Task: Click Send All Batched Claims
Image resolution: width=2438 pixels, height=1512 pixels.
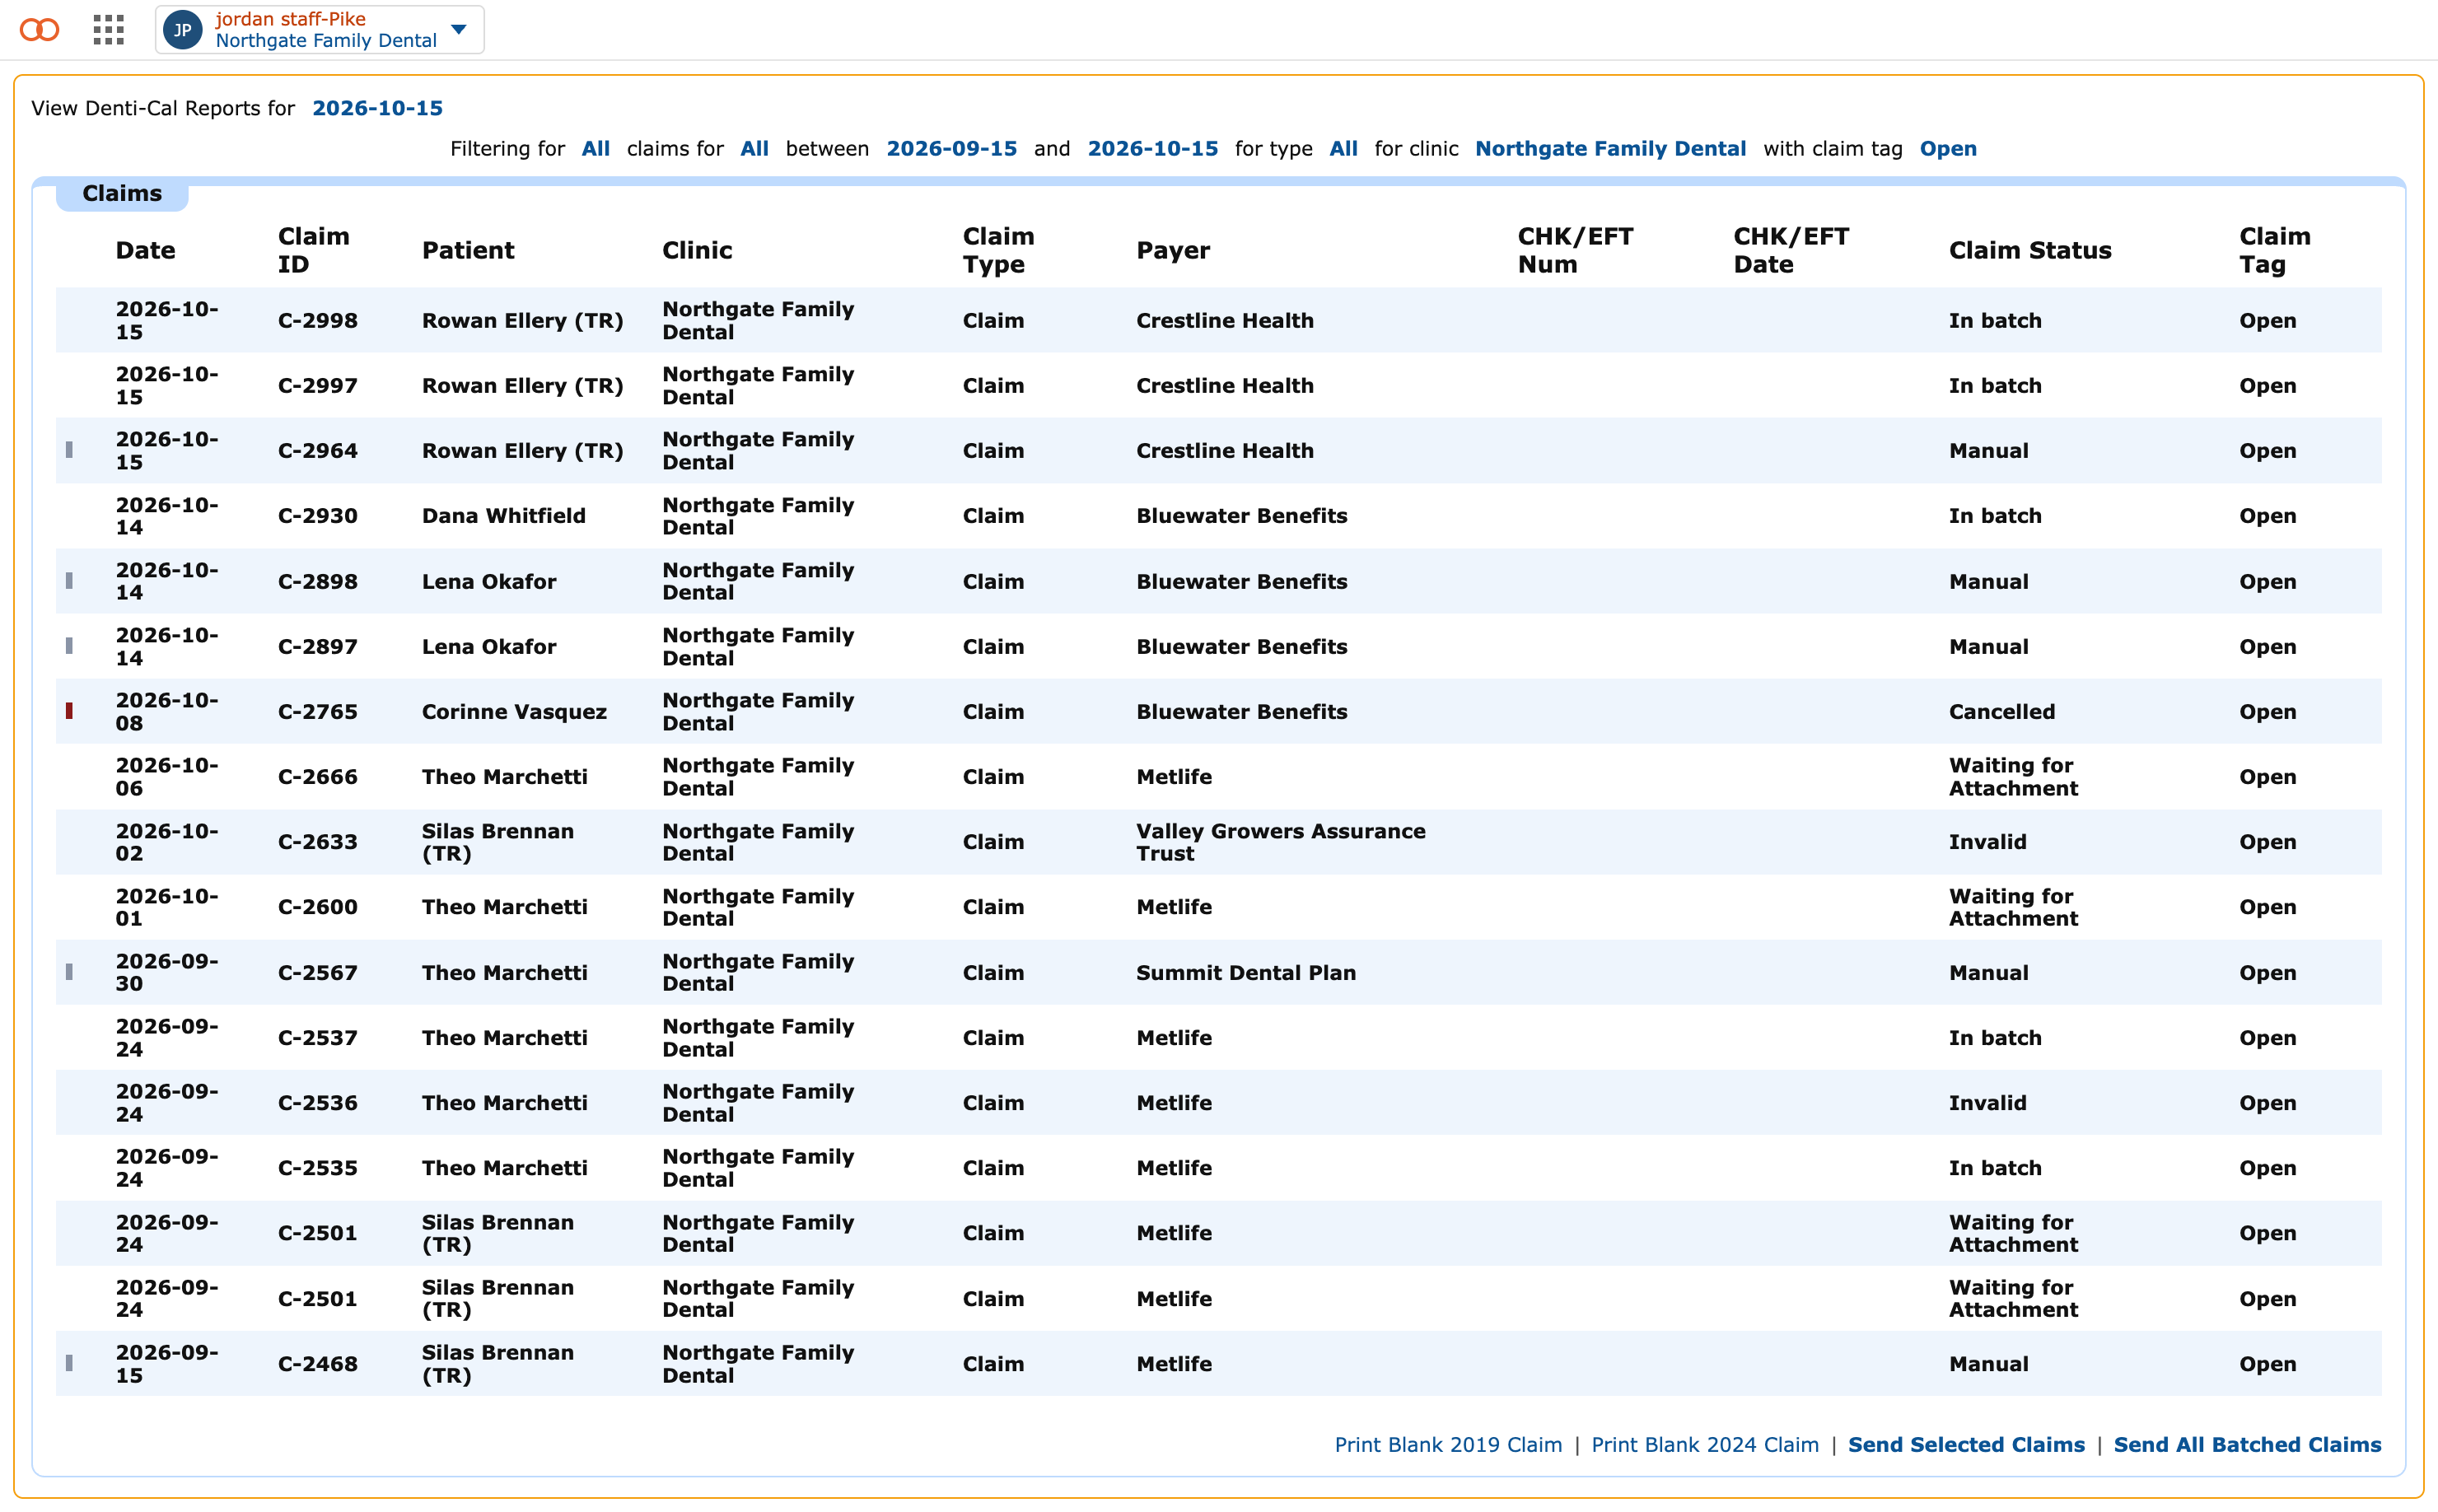Action: point(2247,1445)
